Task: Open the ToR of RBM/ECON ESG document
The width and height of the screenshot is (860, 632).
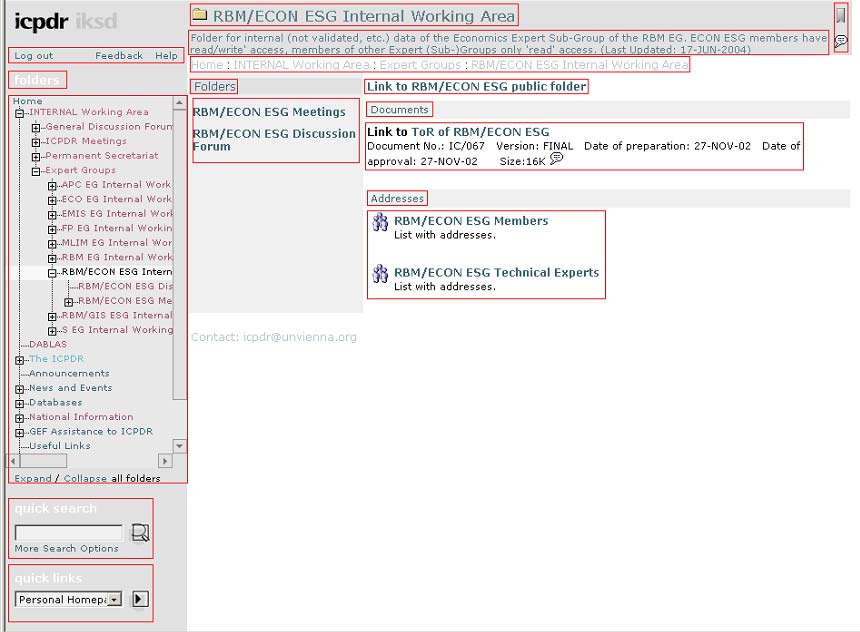Action: [x=480, y=132]
